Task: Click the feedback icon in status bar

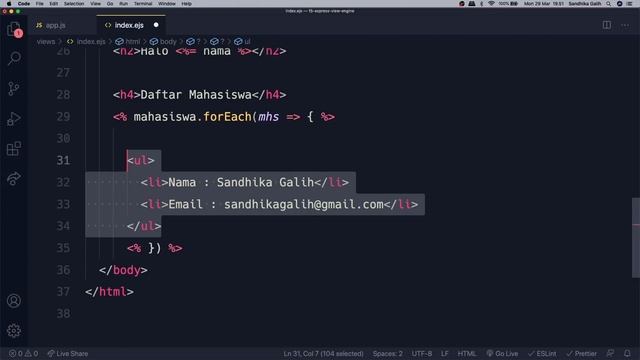Action: coord(611,353)
